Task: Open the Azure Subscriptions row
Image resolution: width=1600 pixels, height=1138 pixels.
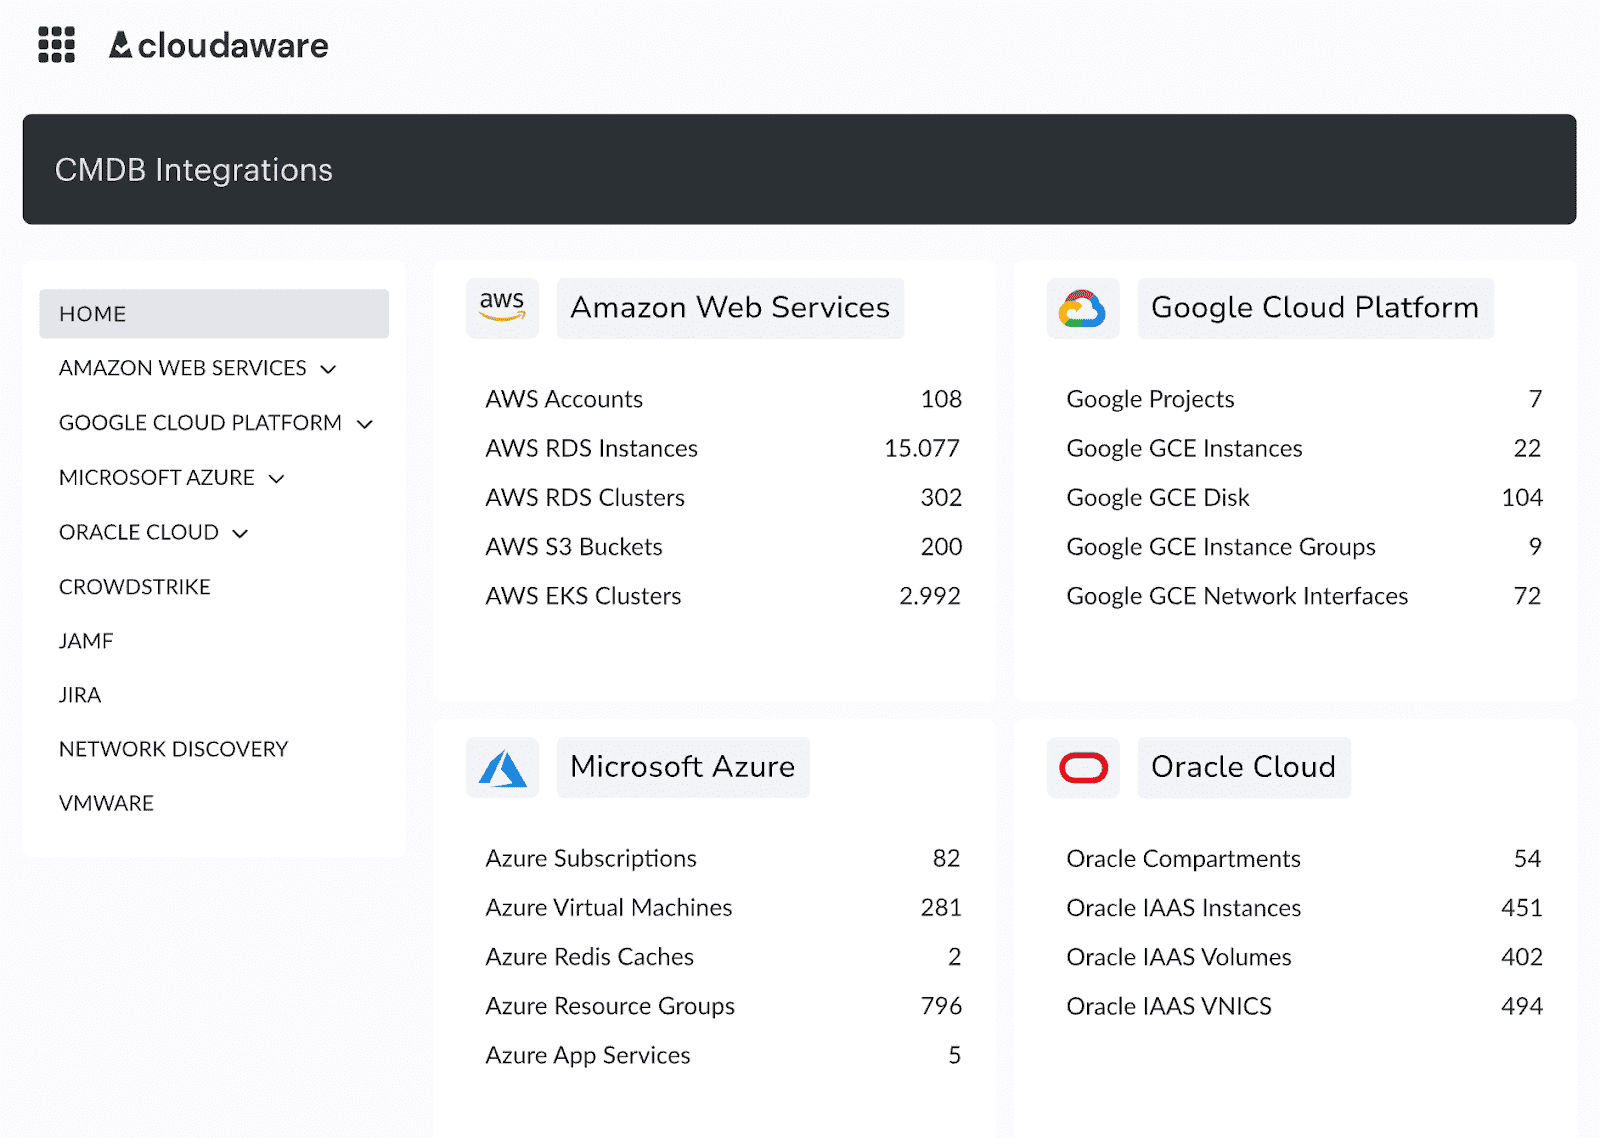Action: pyautogui.click(x=724, y=858)
